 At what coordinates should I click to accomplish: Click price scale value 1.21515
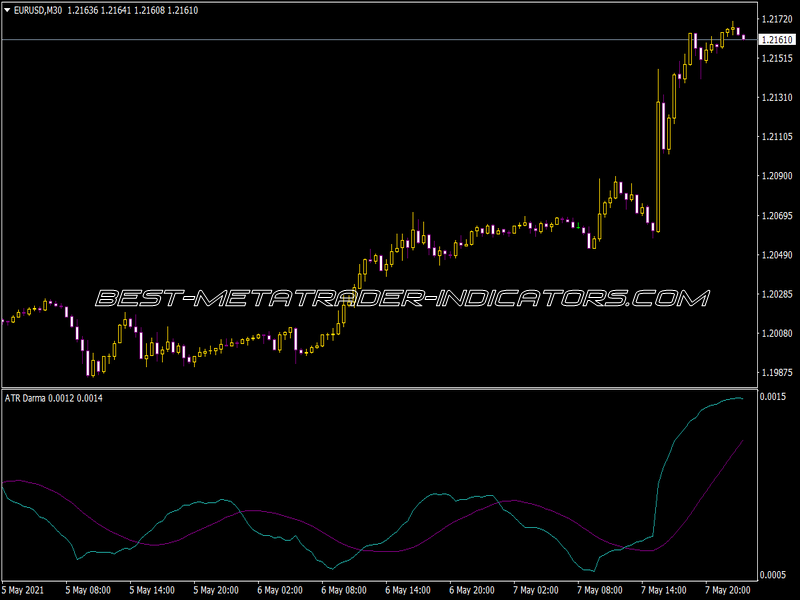pyautogui.click(x=777, y=58)
